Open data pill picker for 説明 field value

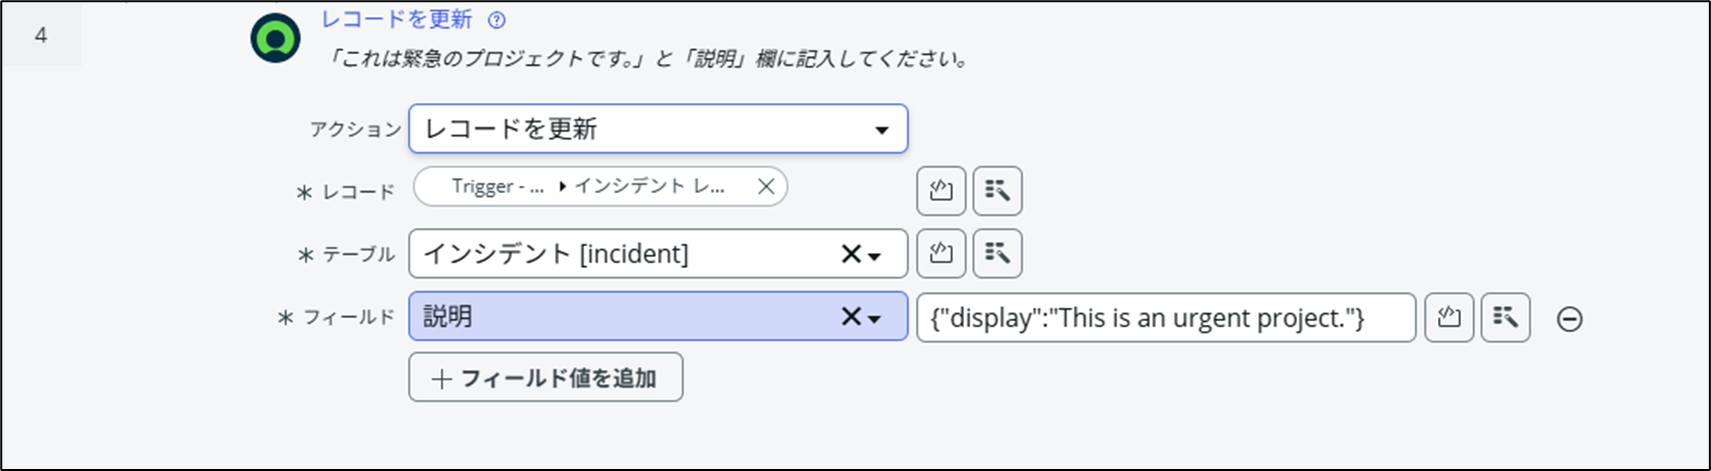point(1505,318)
